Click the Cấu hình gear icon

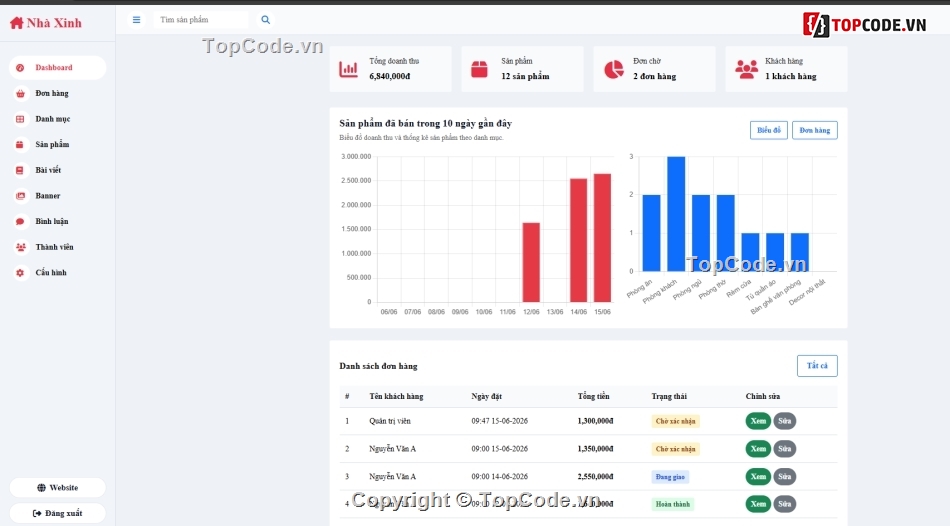point(20,273)
